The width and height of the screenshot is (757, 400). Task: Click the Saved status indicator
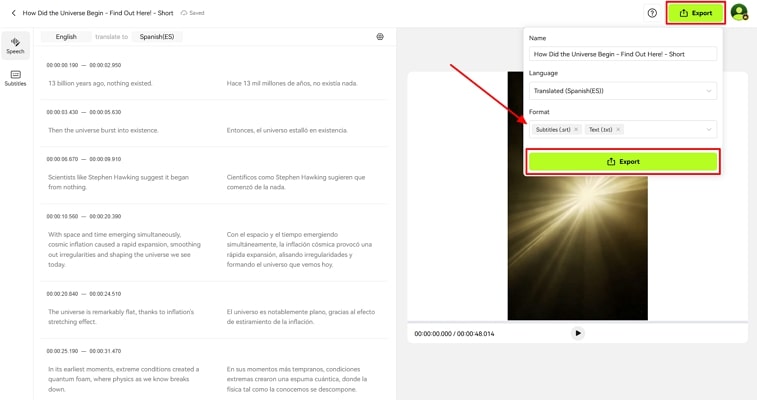point(193,13)
